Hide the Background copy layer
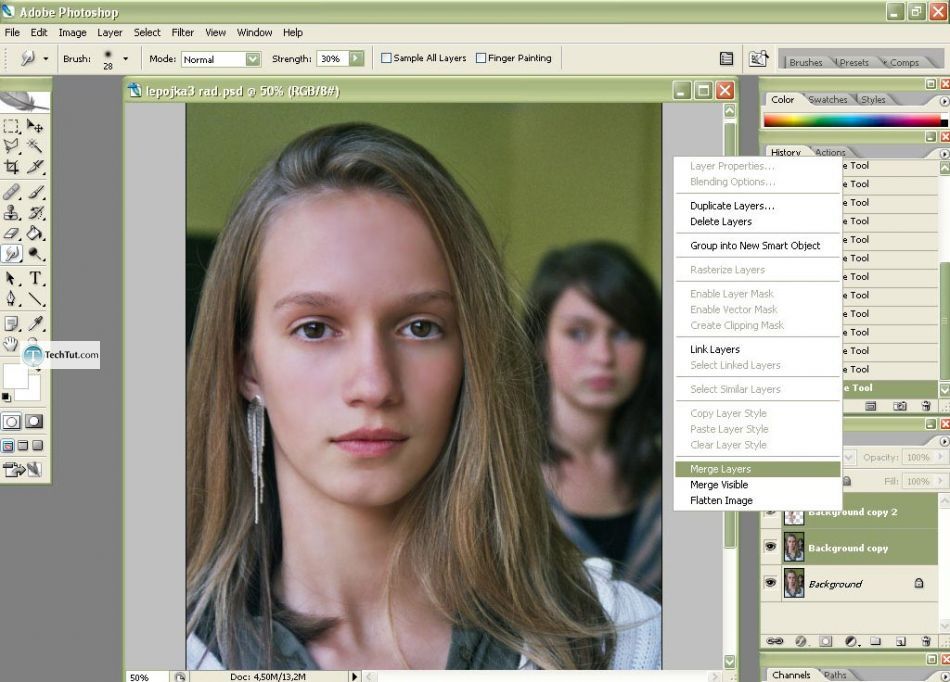 770,547
